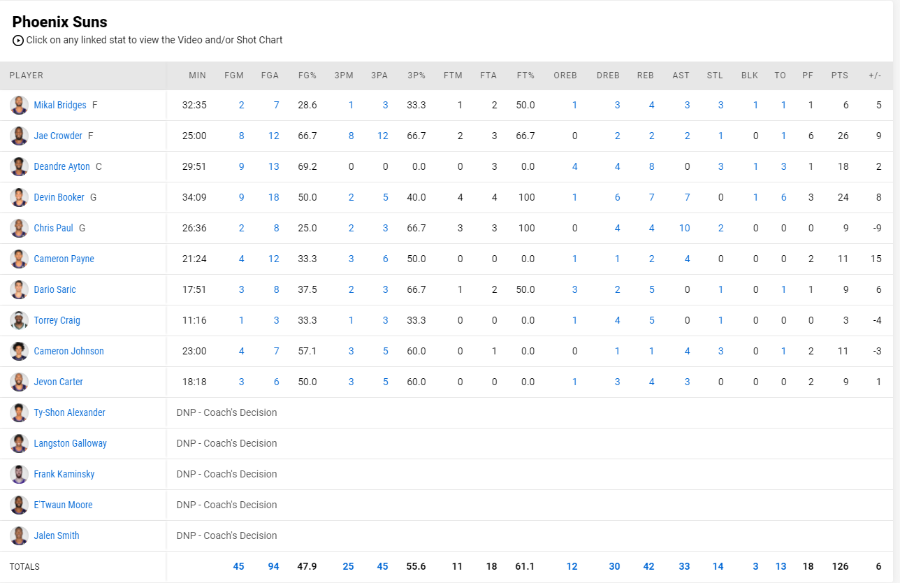The image size is (900, 583).
Task: Click the play-circle icon beside the video hint
Action: point(18,40)
